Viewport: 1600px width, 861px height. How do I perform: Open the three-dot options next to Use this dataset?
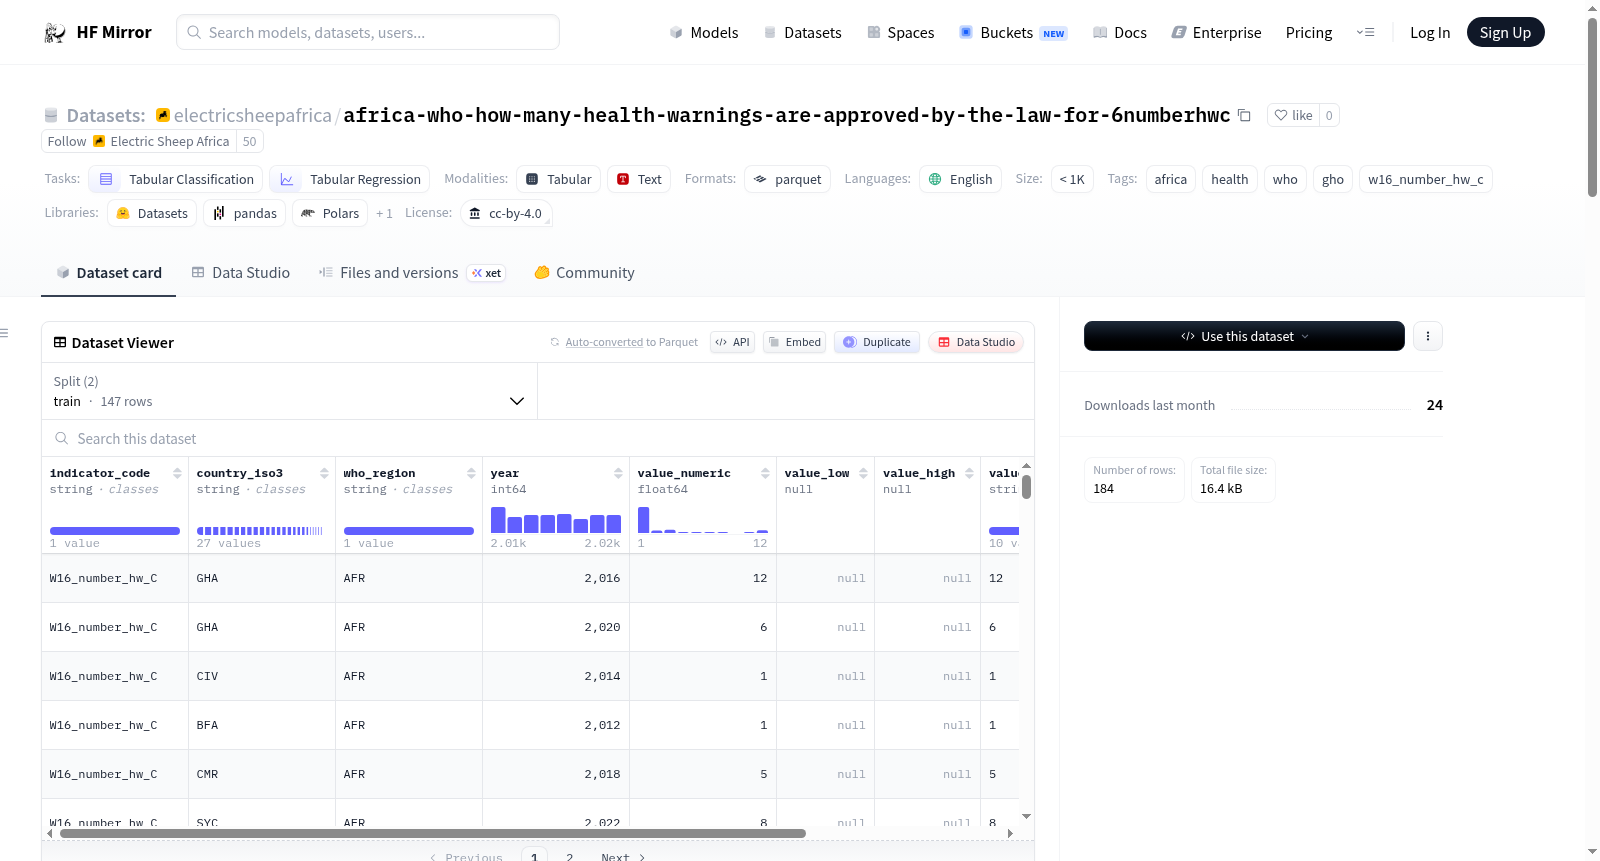click(x=1428, y=336)
